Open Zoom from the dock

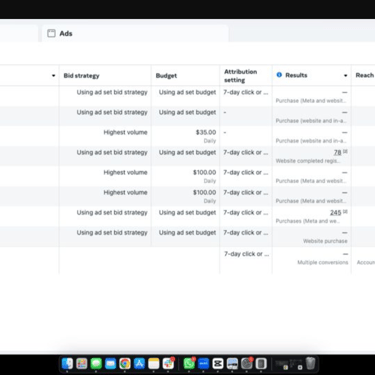203,363
